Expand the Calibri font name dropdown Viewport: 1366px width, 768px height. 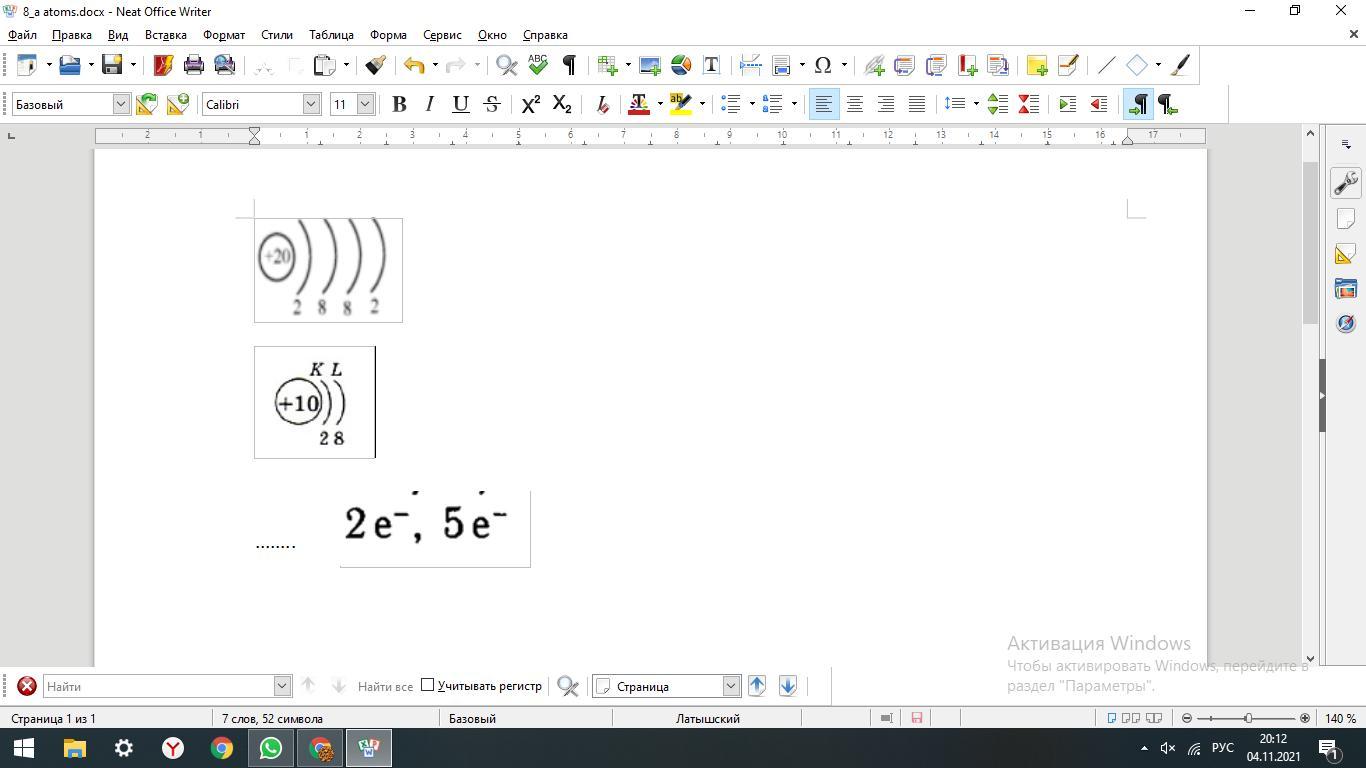click(311, 104)
